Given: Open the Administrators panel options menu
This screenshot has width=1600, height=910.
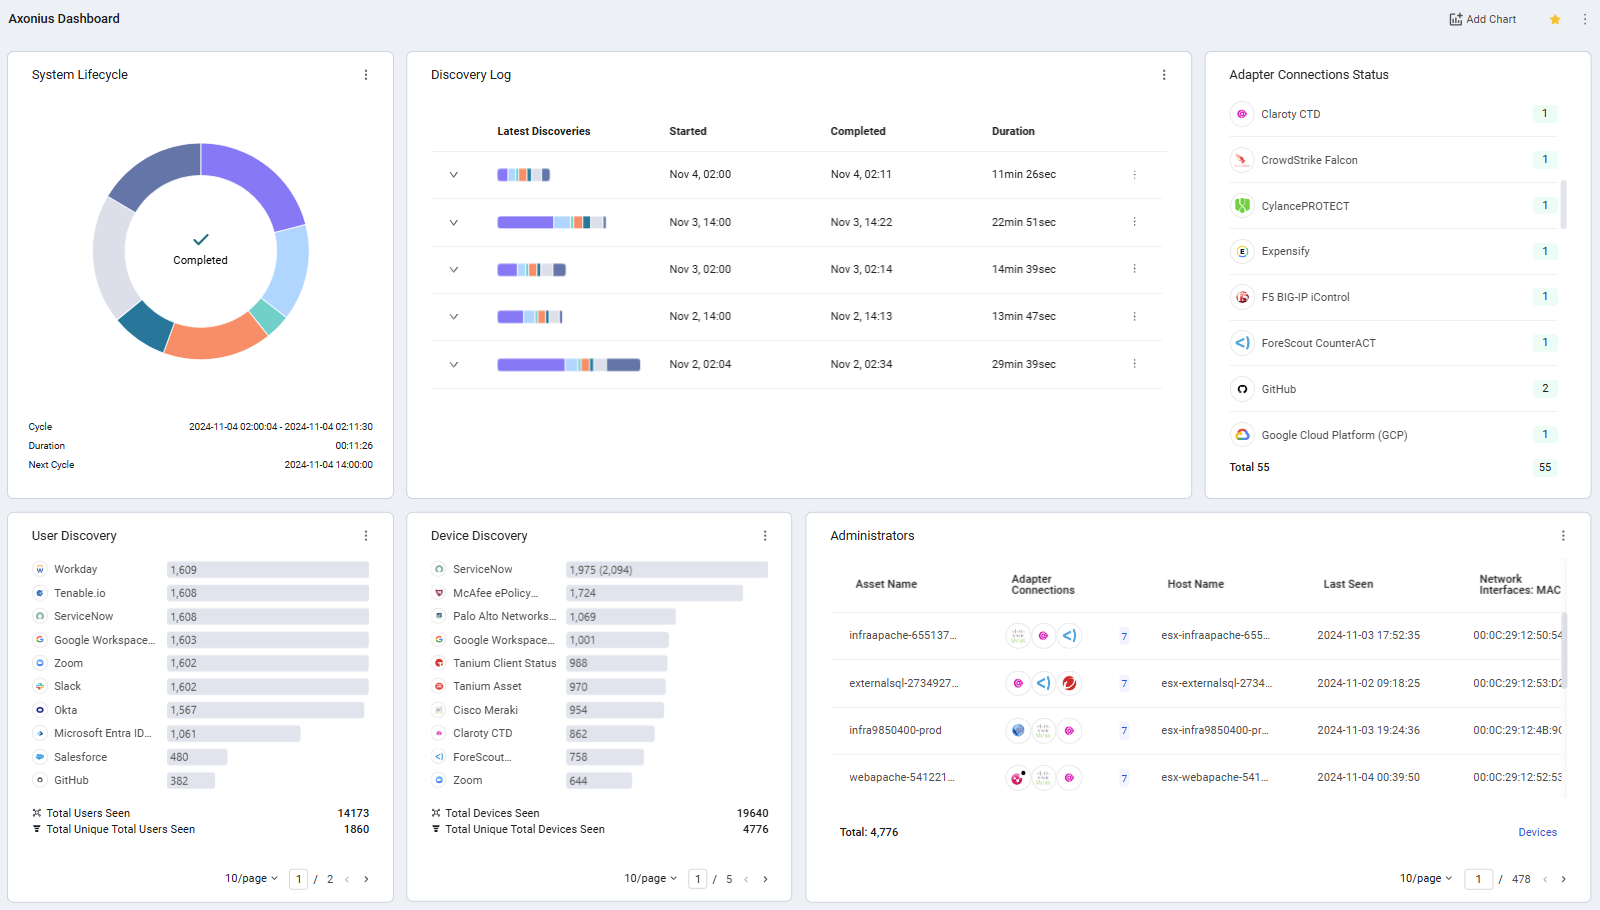Looking at the screenshot, I should [1563, 536].
